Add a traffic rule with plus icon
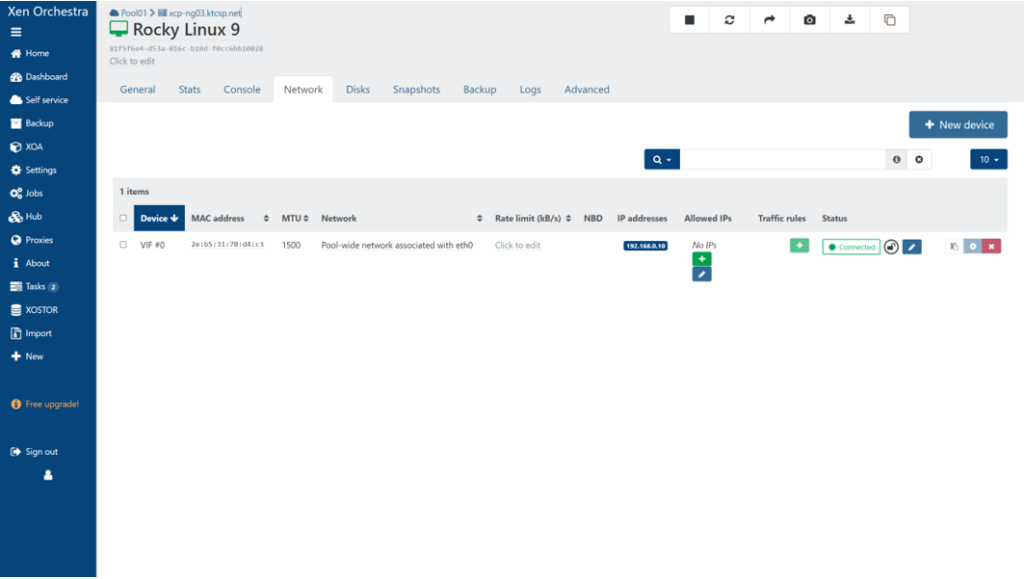Screen dimensions: 1024x579 click(x=799, y=245)
